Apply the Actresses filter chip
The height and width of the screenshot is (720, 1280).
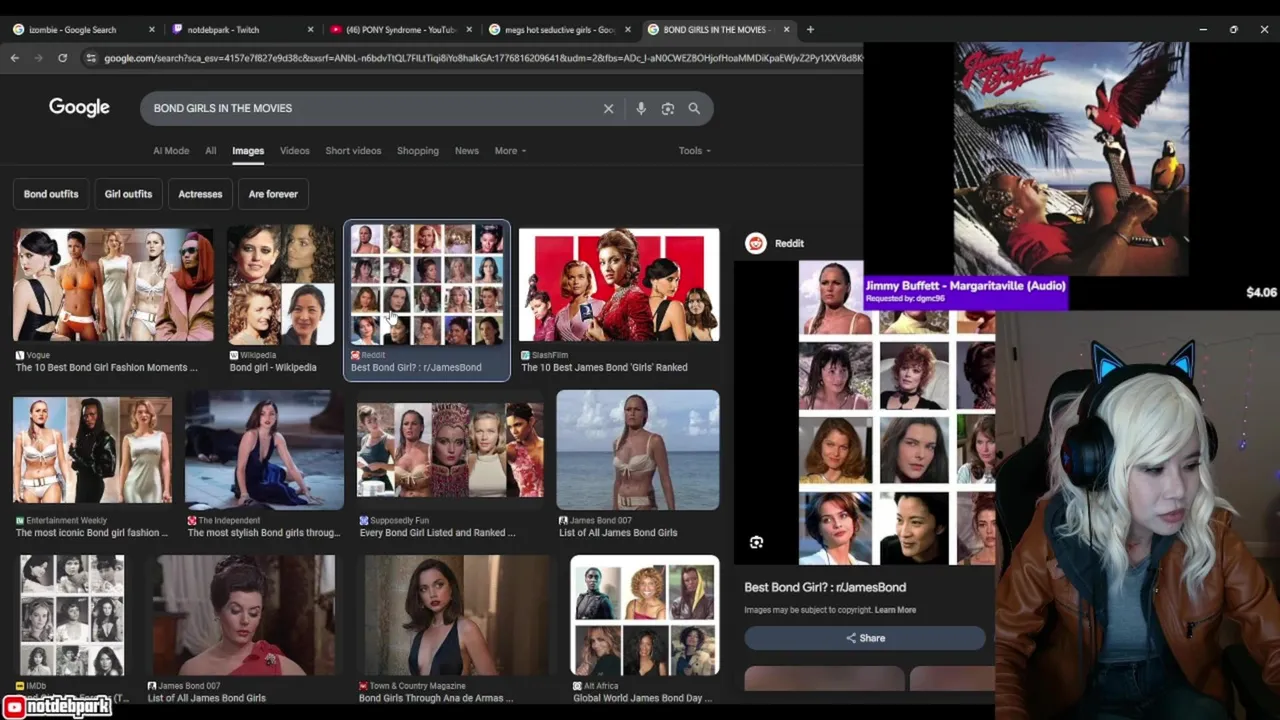click(x=200, y=194)
